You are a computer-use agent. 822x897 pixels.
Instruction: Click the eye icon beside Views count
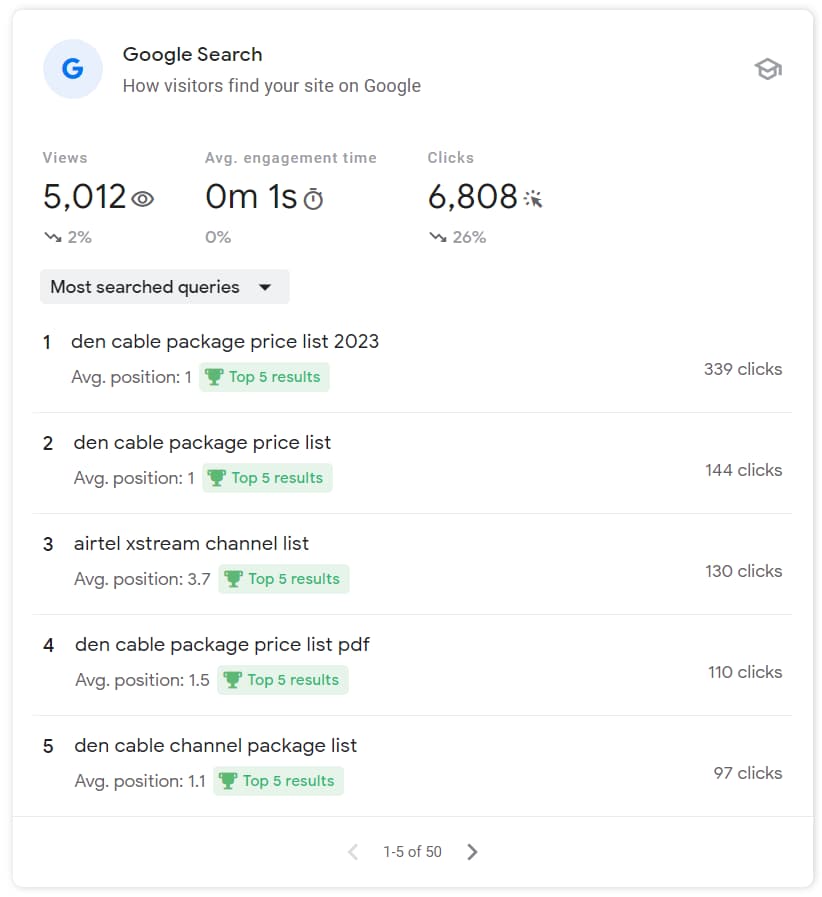(x=143, y=199)
